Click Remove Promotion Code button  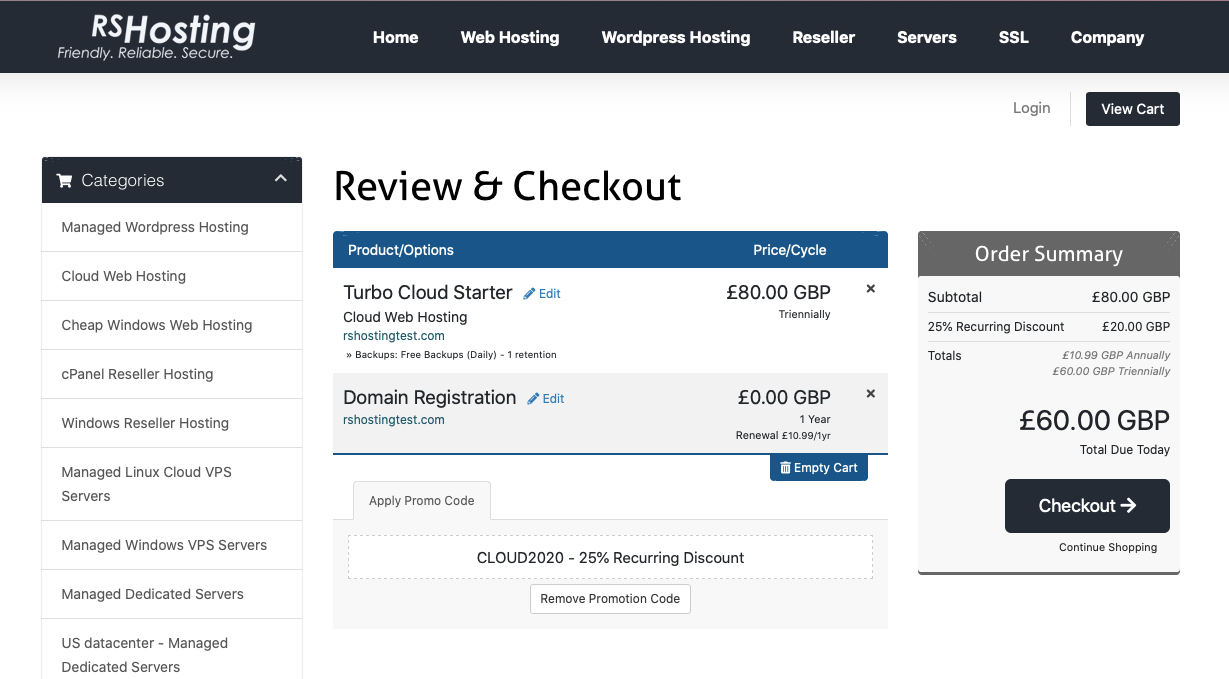[x=610, y=599]
